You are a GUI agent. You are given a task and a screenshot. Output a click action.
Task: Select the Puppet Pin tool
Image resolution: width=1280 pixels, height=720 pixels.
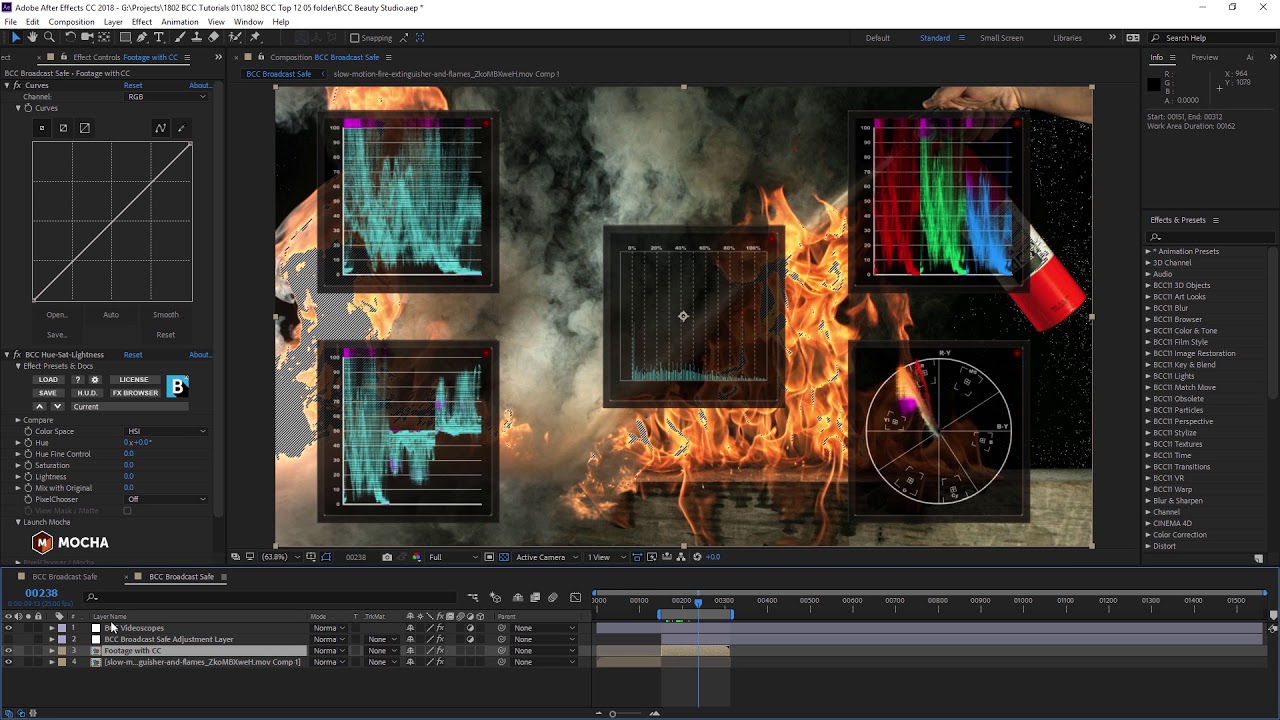(x=255, y=37)
